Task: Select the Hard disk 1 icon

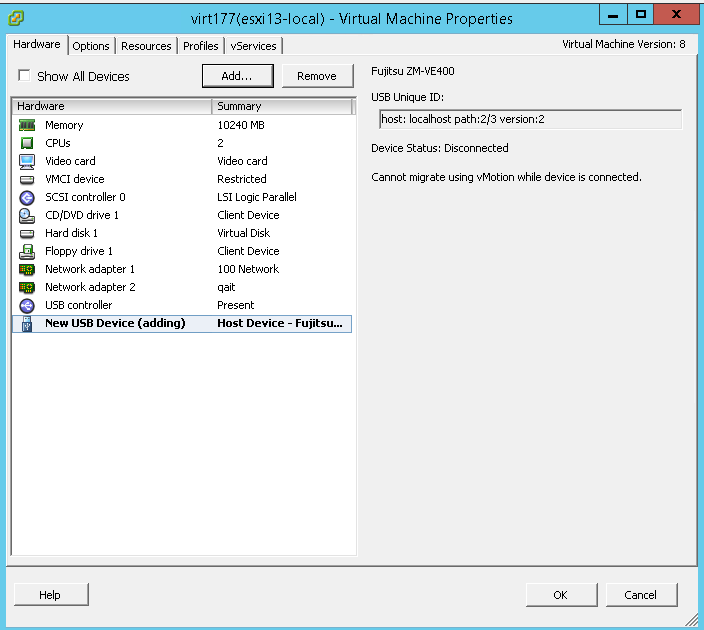Action: pos(27,233)
